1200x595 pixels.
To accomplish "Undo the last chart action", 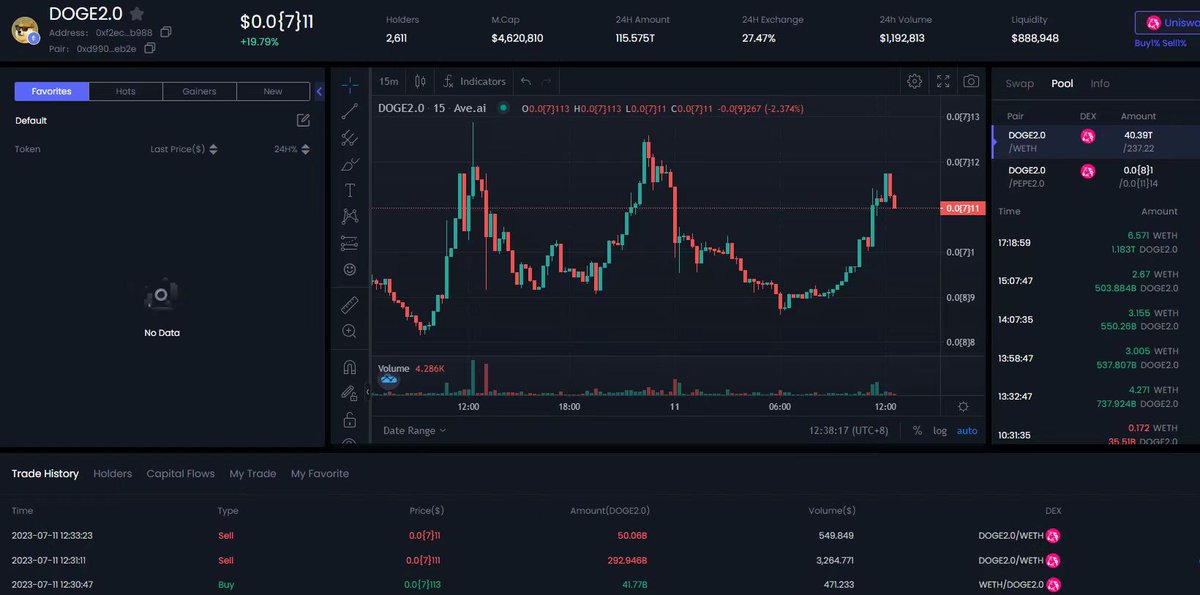I will [x=526, y=81].
